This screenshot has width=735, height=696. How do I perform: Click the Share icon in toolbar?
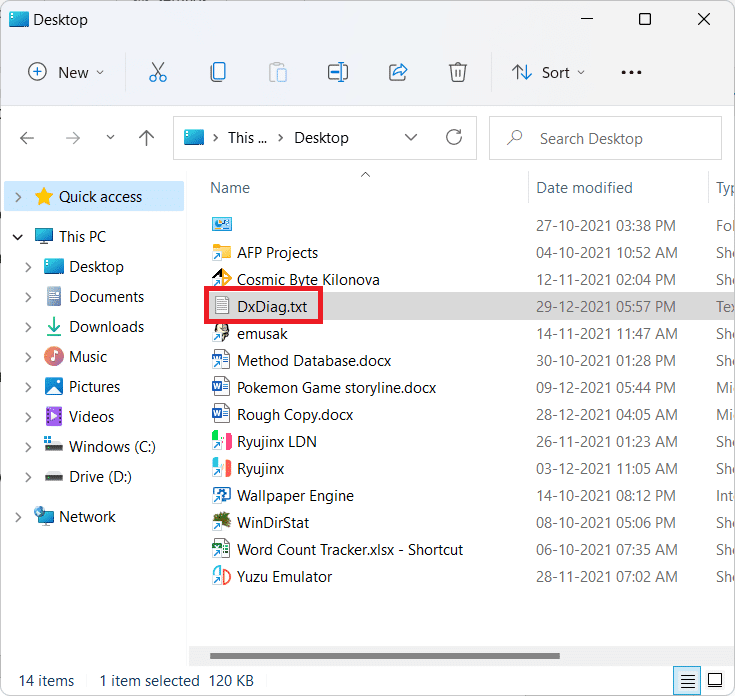(x=398, y=72)
